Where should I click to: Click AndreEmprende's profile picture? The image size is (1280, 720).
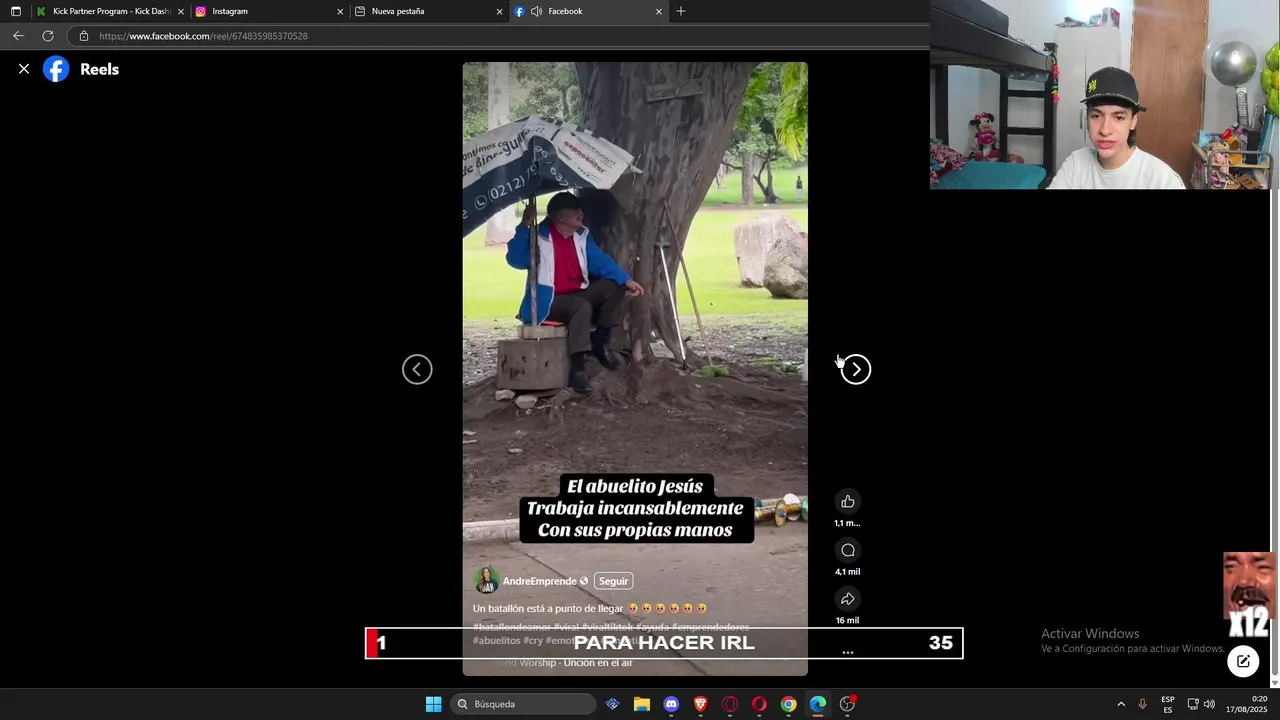tap(486, 581)
